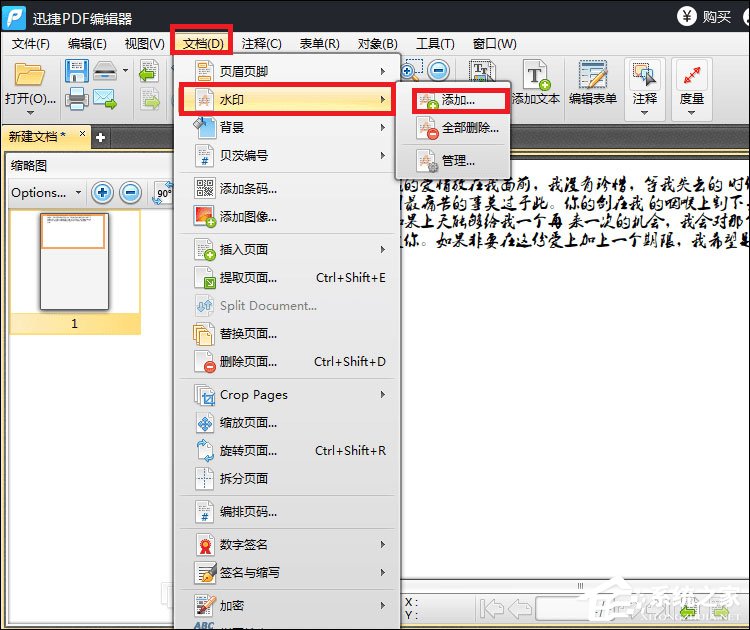Click the 添加文本 tool
750x630 pixels.
[536, 82]
